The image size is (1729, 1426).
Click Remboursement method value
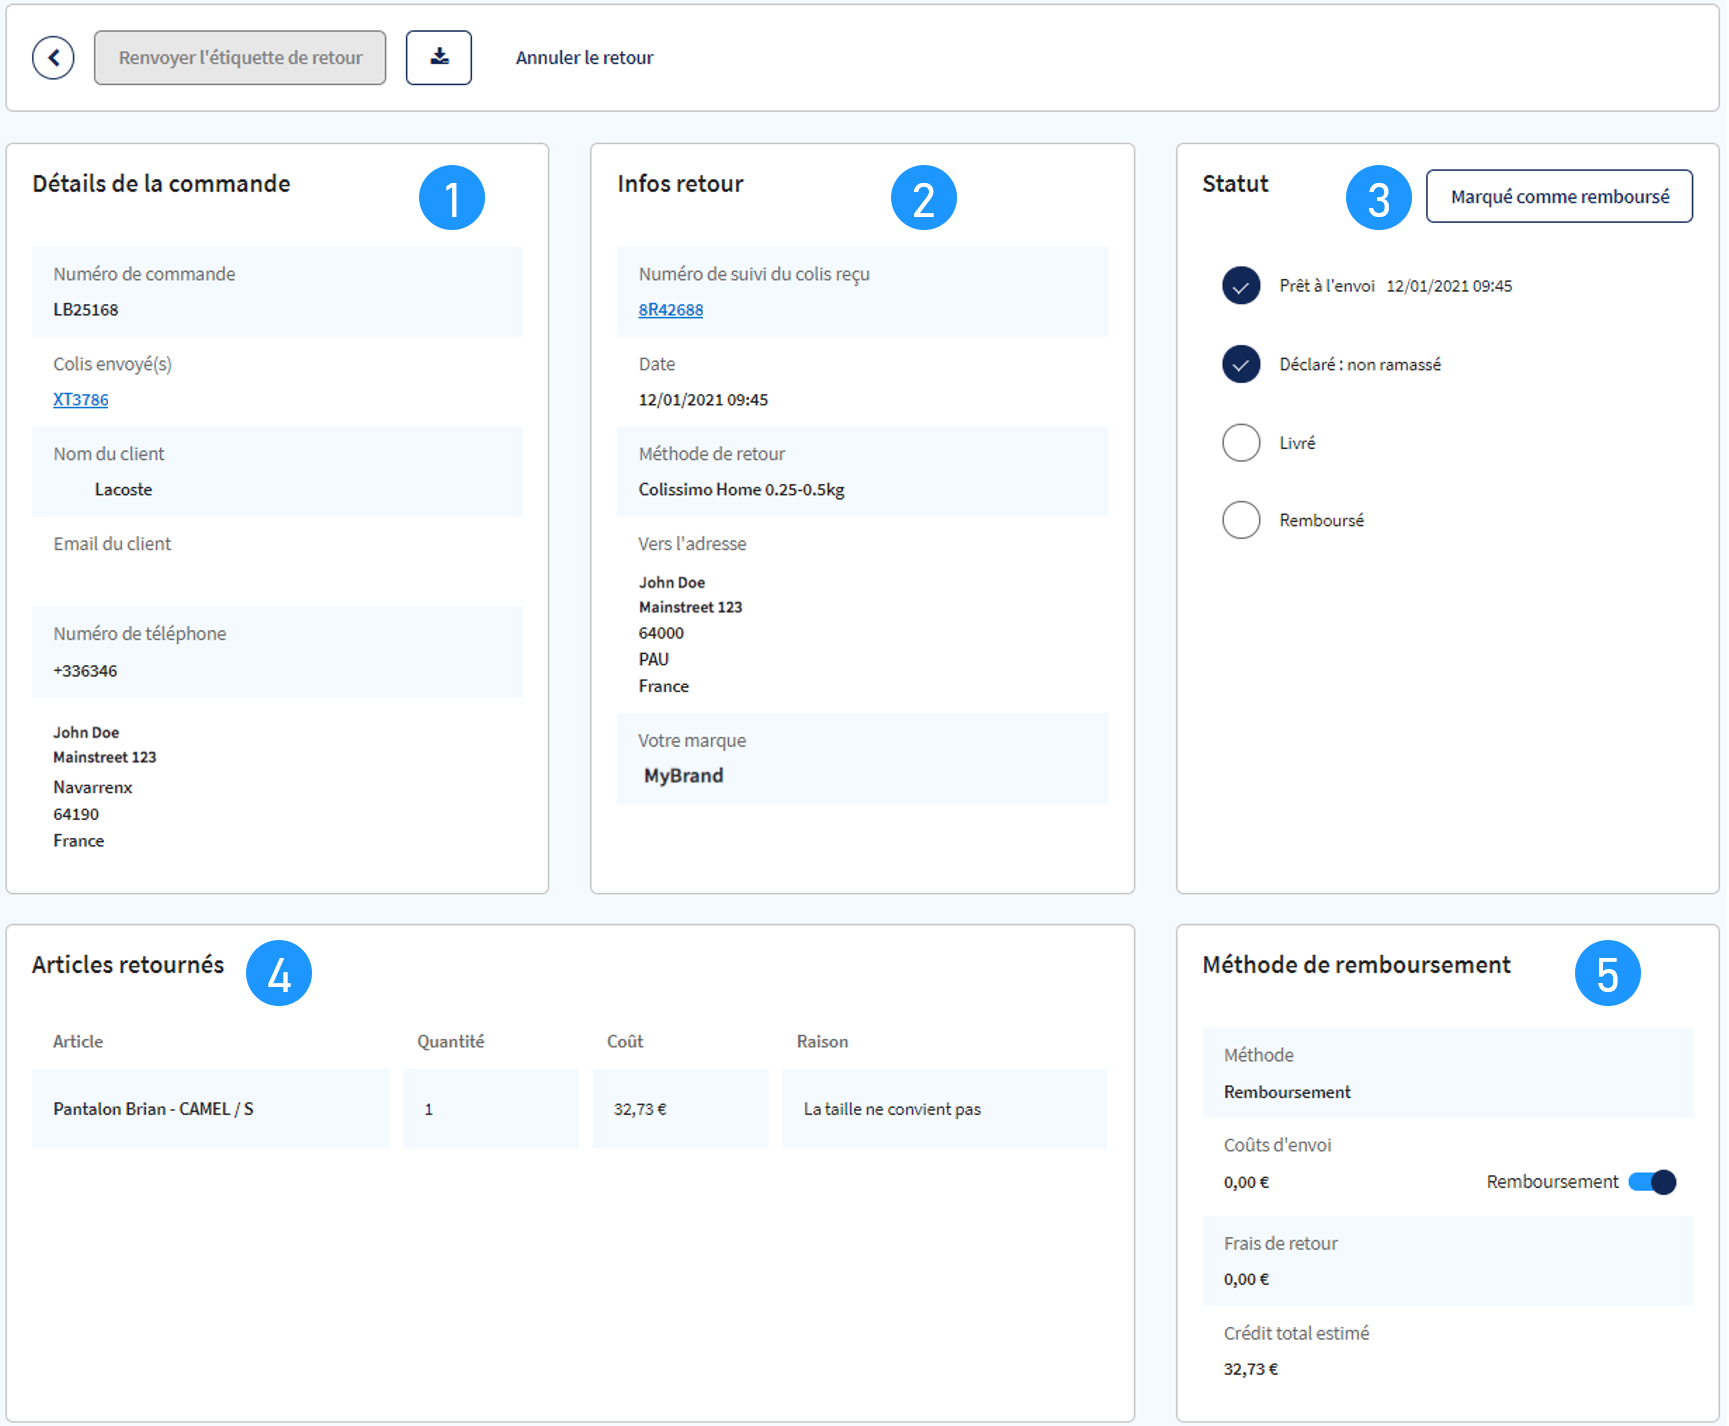point(1287,1092)
